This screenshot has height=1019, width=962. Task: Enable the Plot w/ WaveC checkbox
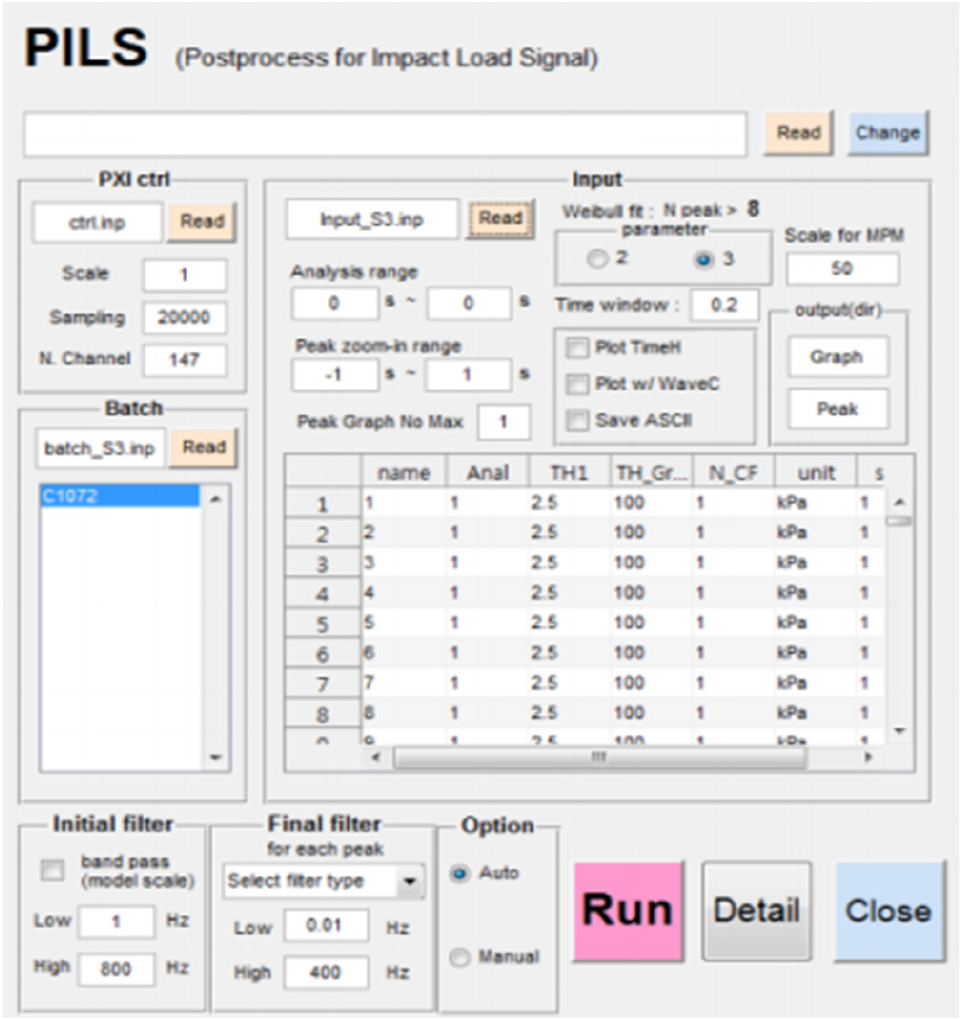tap(577, 384)
